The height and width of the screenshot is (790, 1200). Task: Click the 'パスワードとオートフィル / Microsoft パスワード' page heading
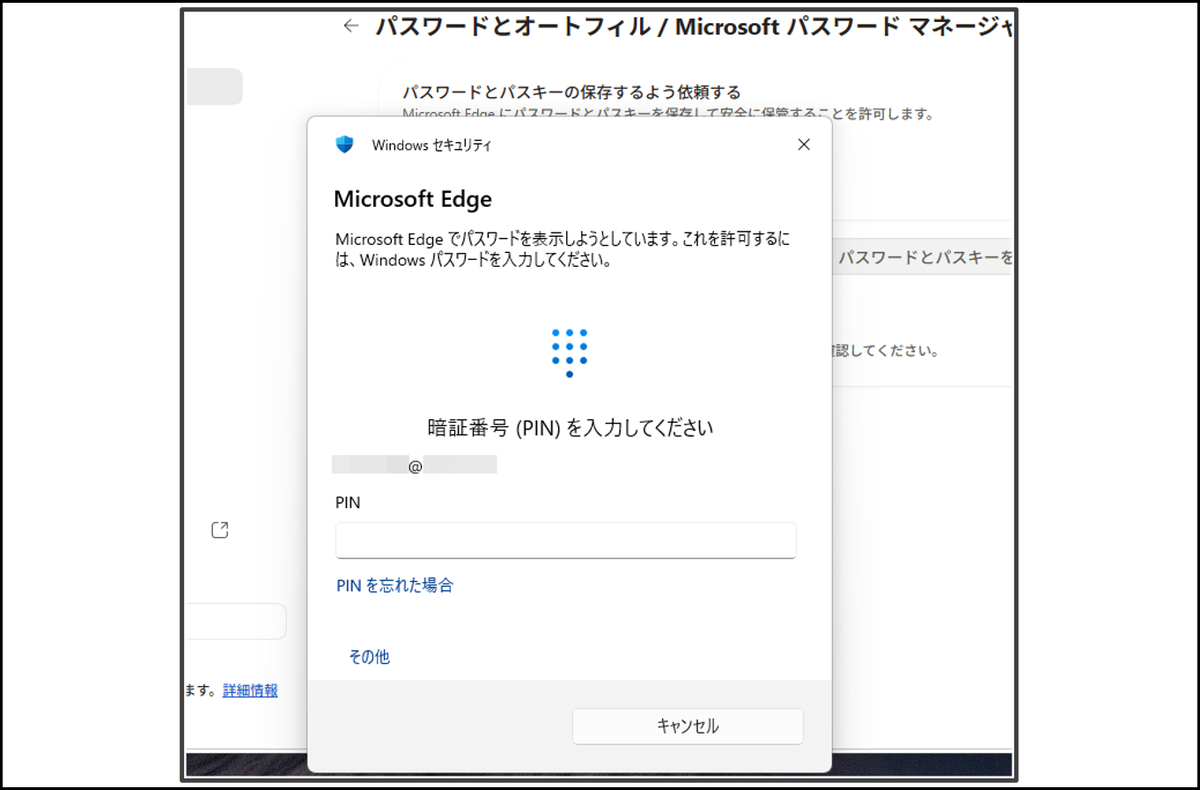click(x=695, y=27)
